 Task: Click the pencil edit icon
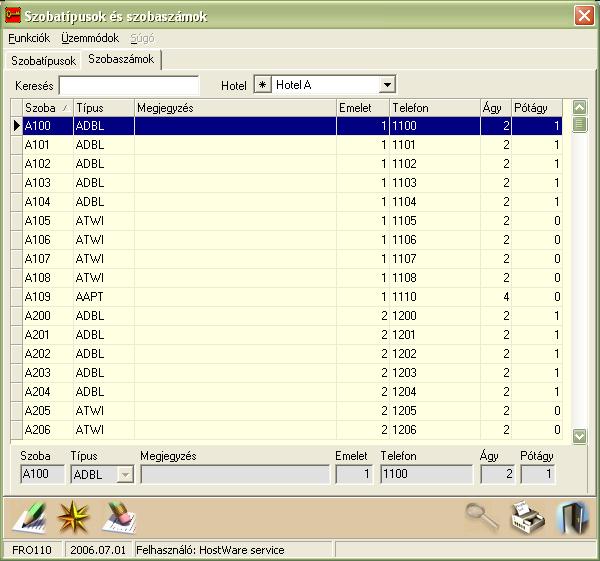coord(30,518)
